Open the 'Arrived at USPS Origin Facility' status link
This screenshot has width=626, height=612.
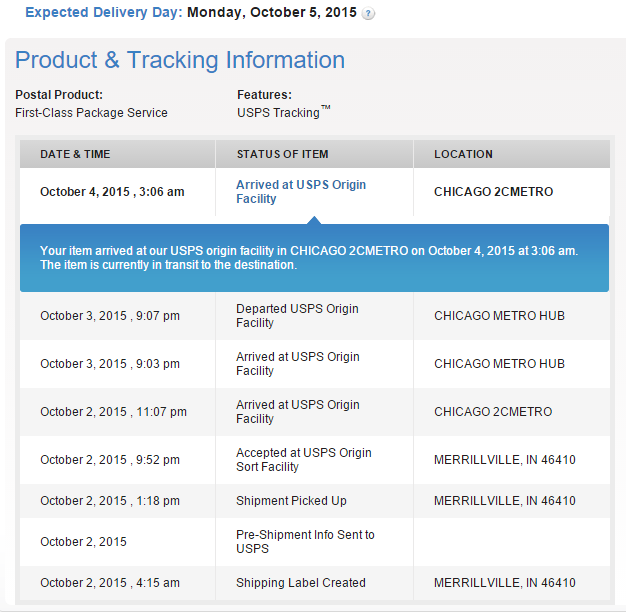(301, 192)
